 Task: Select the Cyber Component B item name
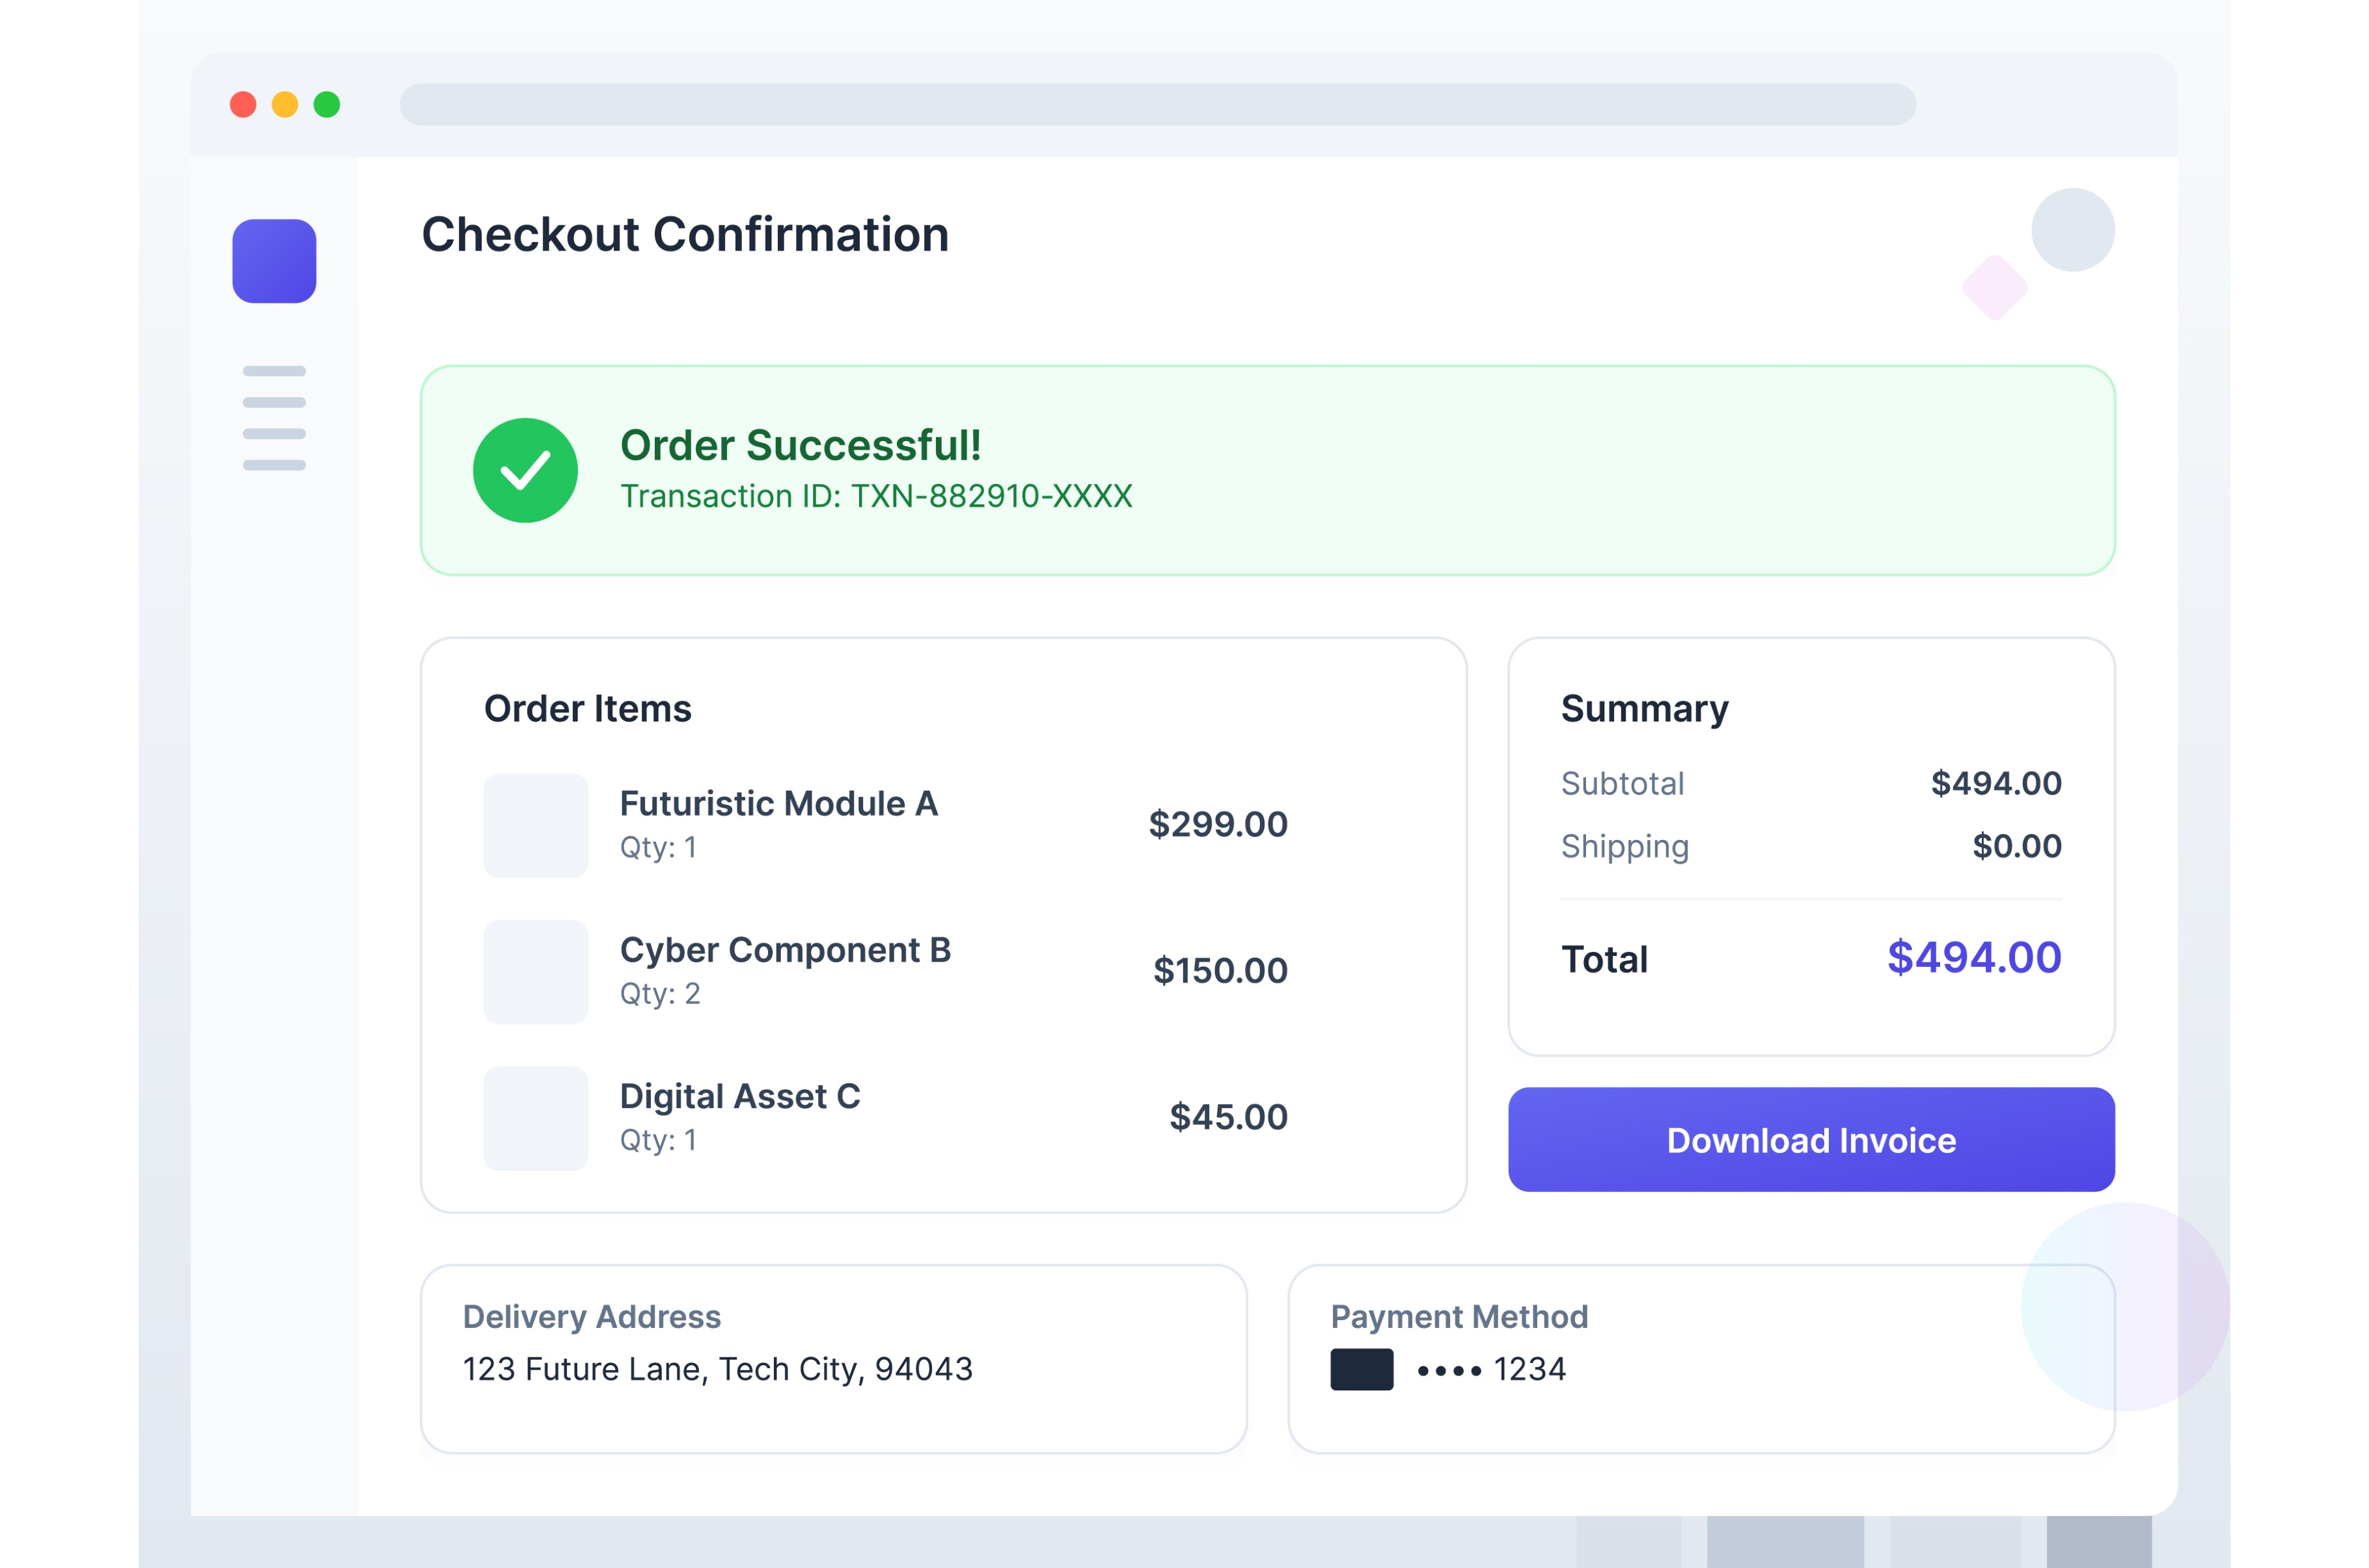coord(785,950)
